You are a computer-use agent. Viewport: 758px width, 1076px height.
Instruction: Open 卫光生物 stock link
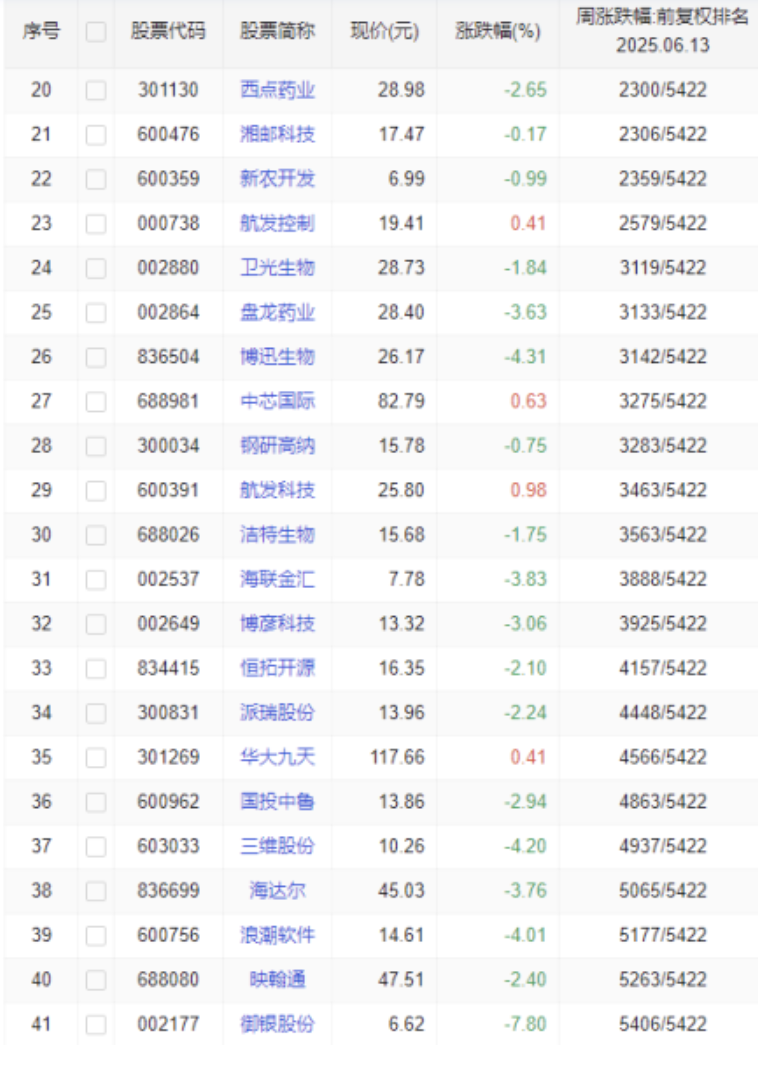(x=277, y=268)
